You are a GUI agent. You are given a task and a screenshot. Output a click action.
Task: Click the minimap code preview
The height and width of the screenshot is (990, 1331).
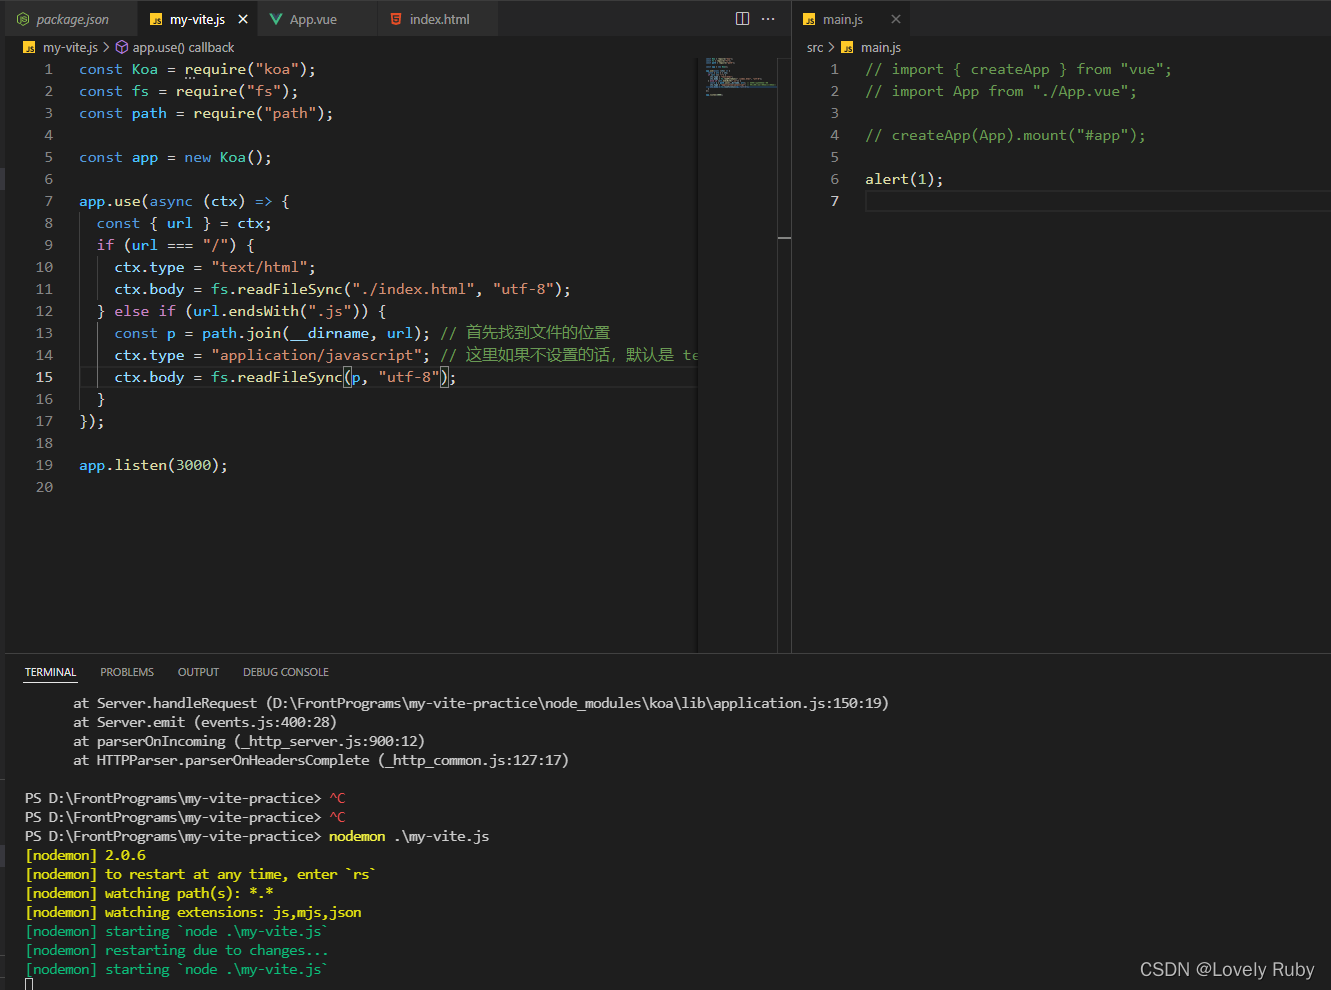coord(740,76)
